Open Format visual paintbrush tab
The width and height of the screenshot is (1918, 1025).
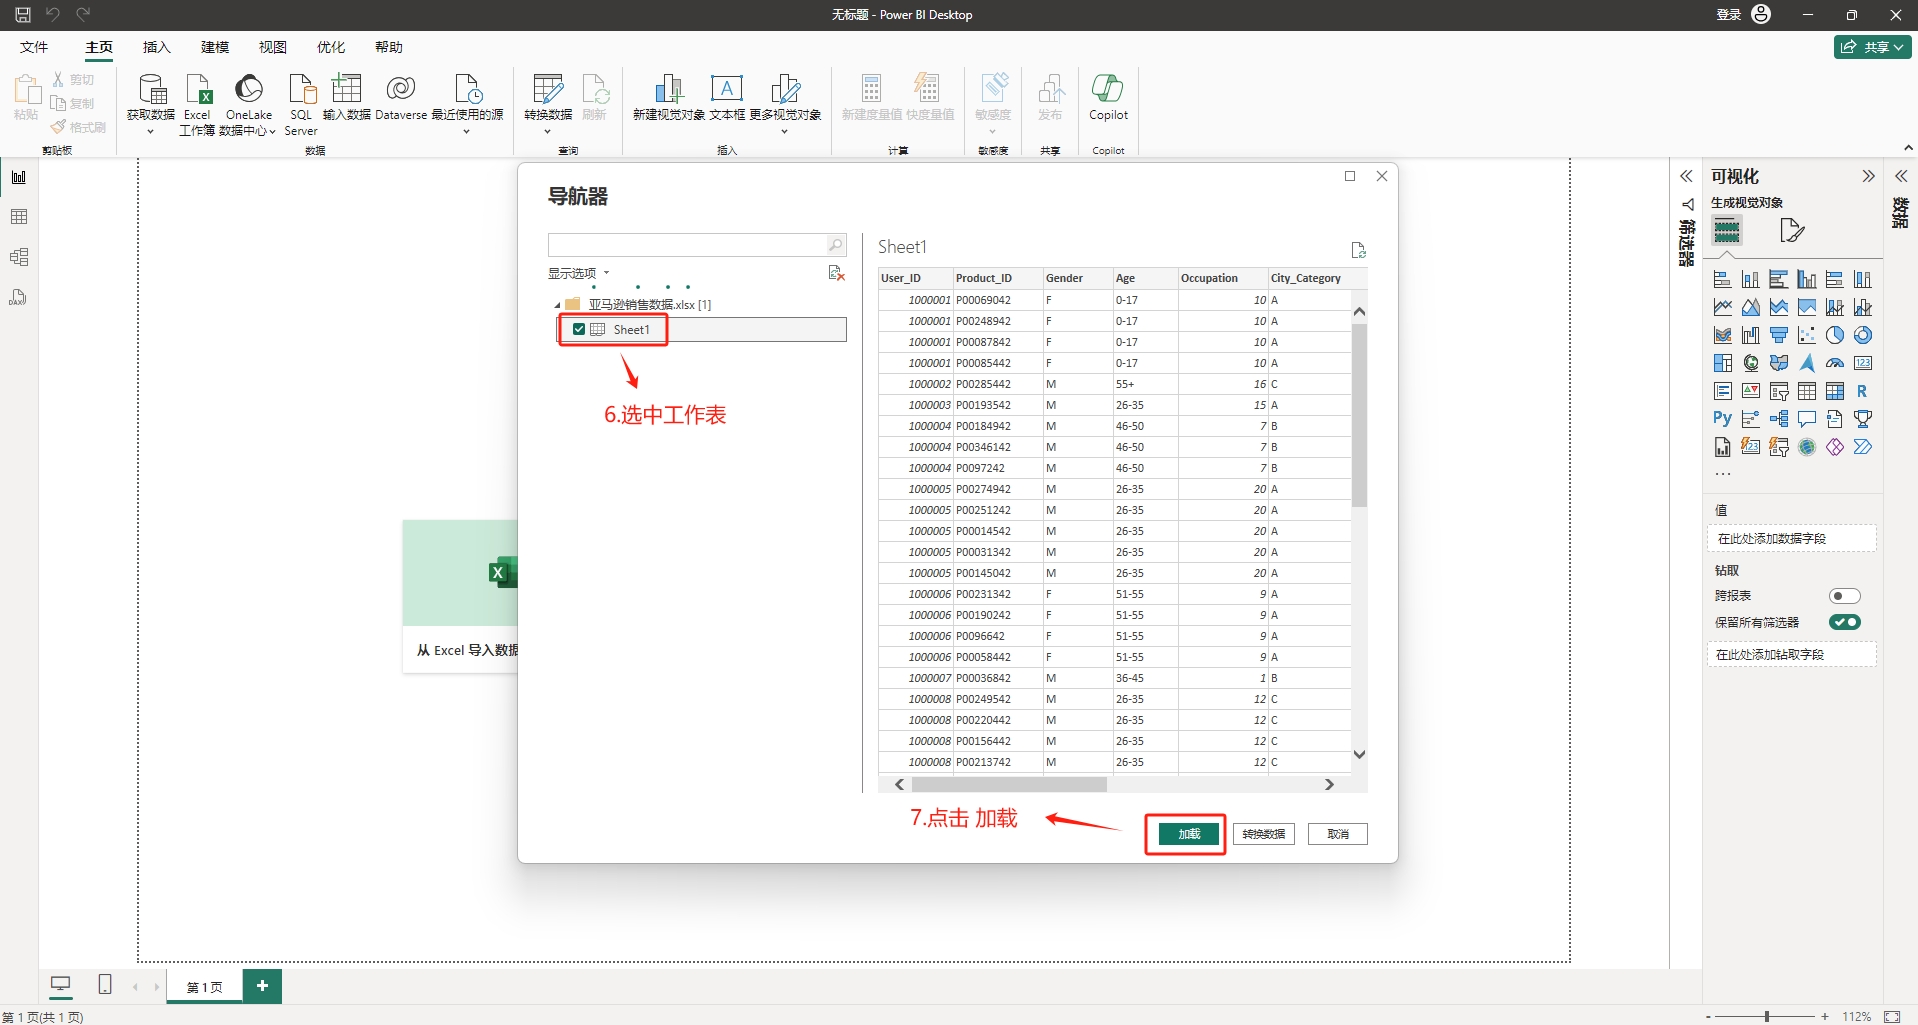click(x=1792, y=231)
